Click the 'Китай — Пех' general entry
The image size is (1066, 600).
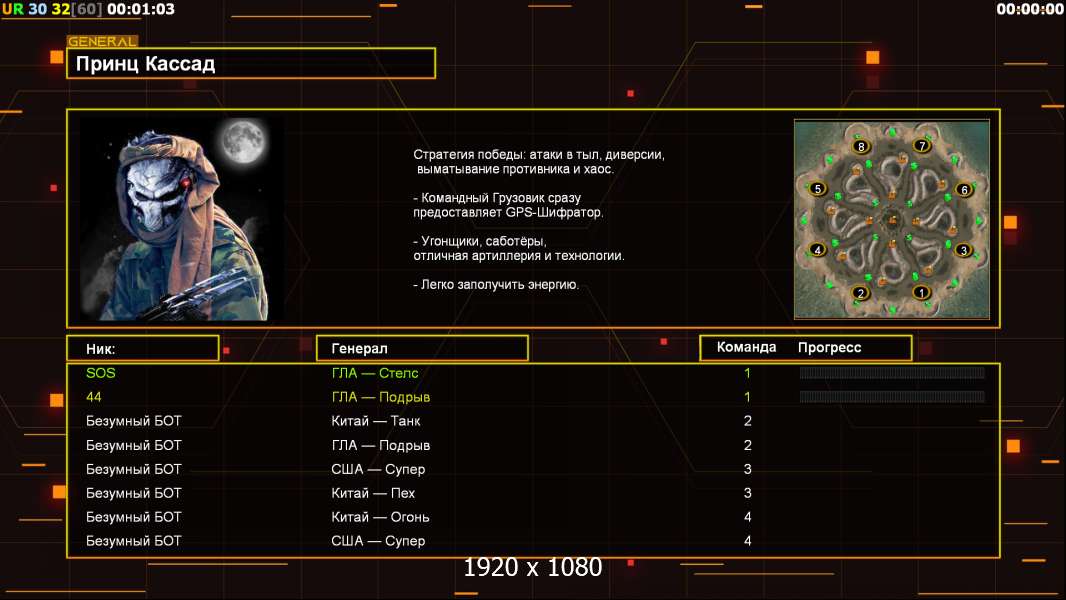tap(373, 493)
